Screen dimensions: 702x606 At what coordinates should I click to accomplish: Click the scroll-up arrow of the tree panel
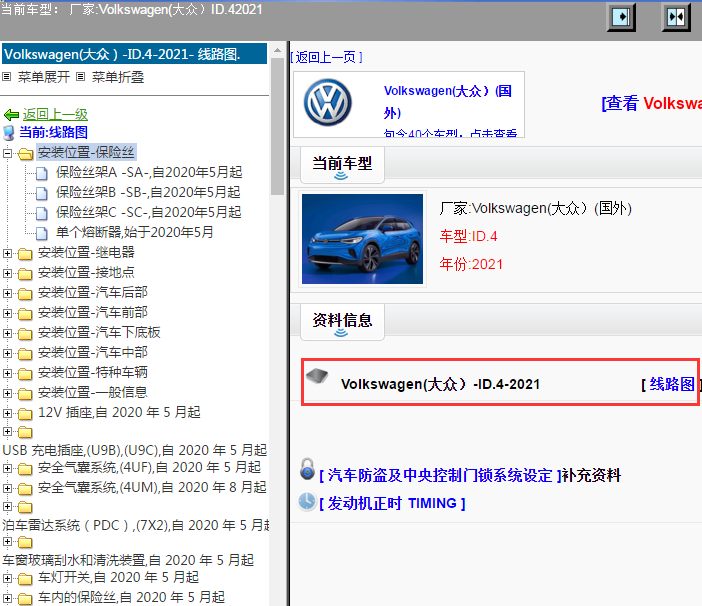click(x=277, y=50)
